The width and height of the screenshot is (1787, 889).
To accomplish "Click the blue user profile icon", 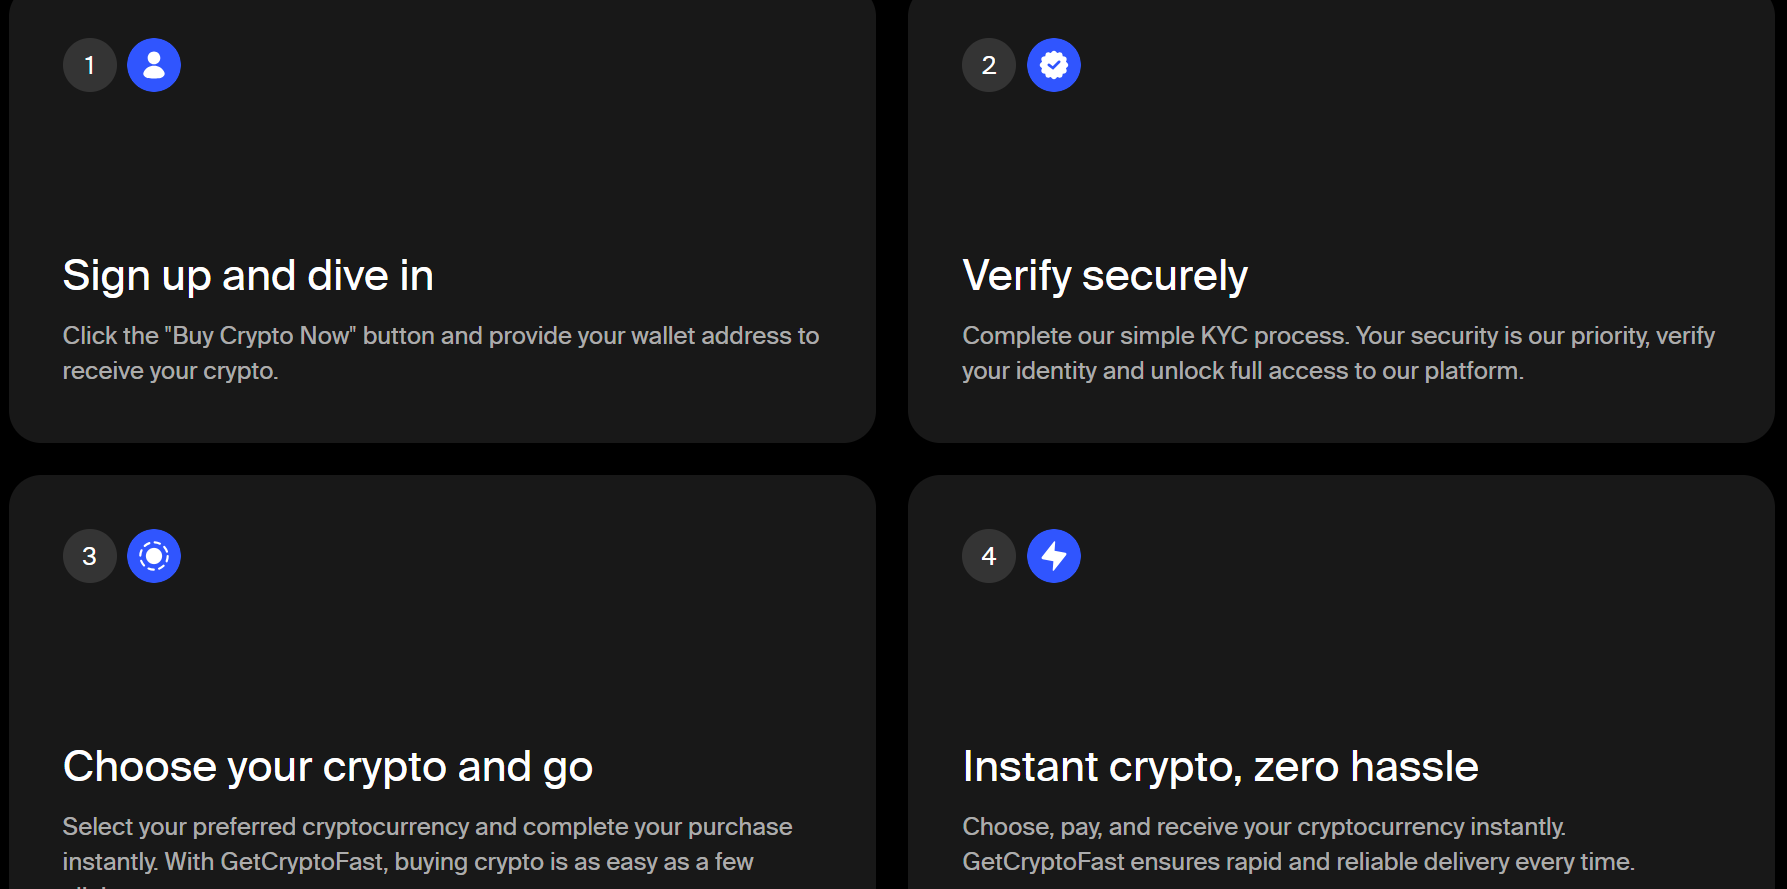I will 154,65.
